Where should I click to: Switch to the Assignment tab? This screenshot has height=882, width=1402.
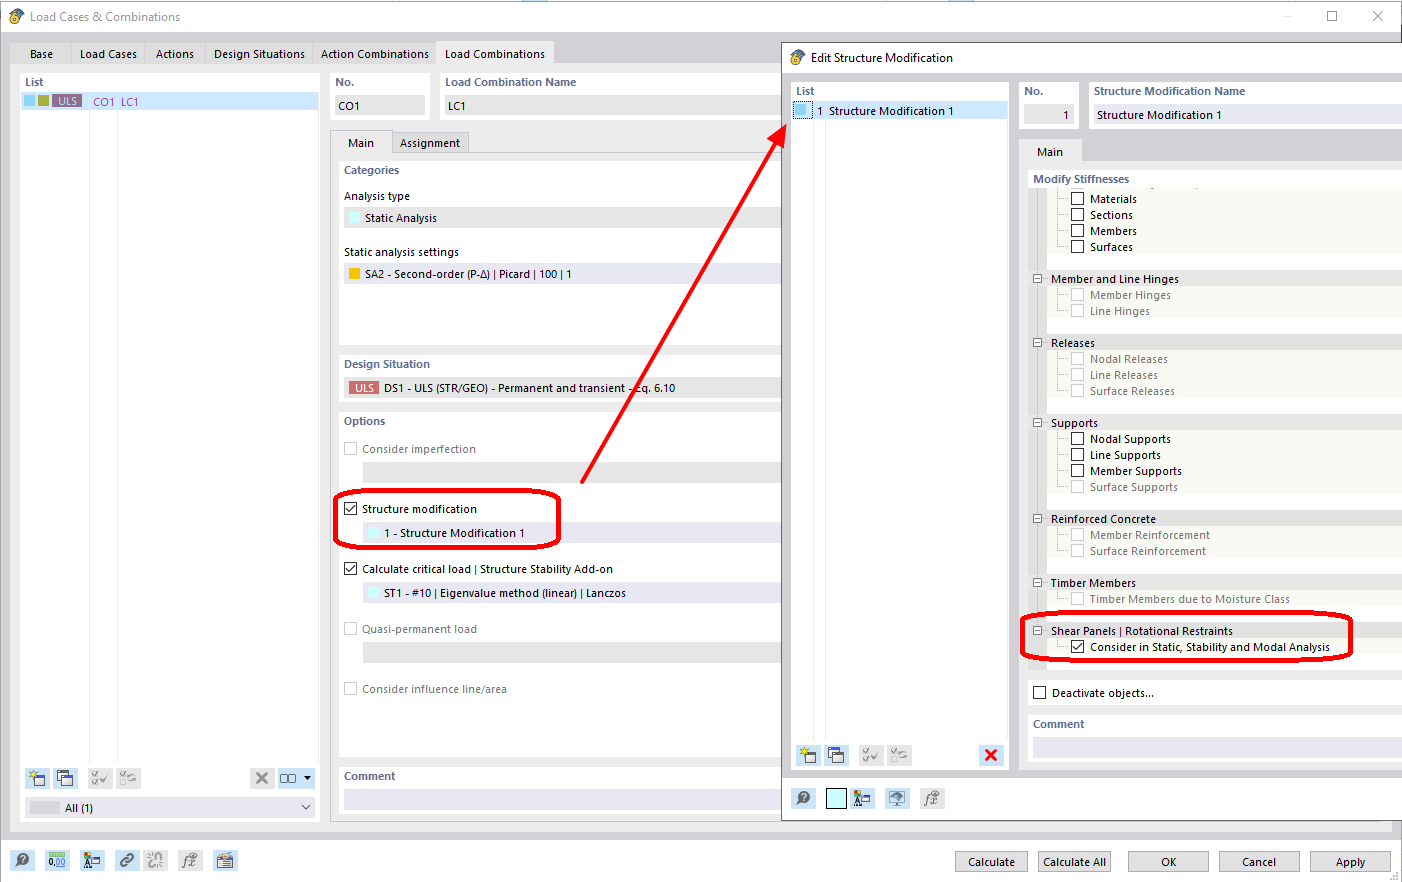430,142
